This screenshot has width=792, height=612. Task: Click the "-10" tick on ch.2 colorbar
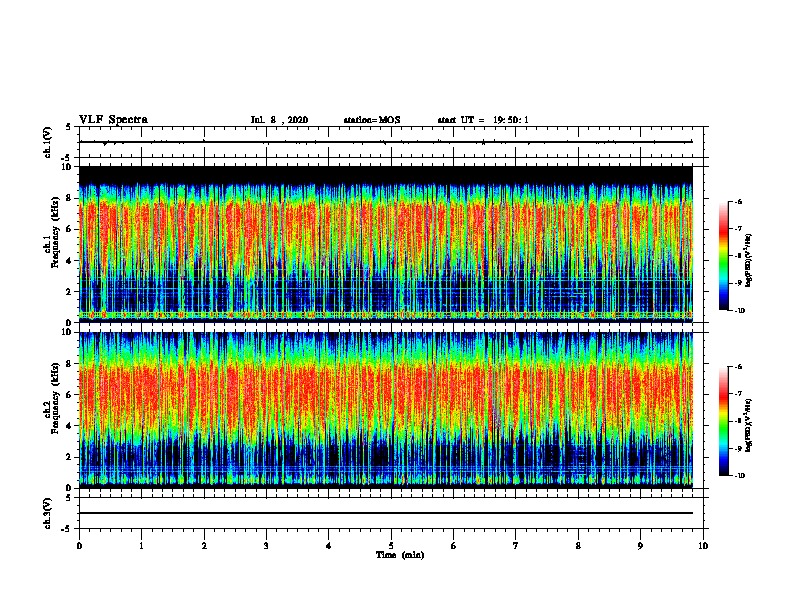739,476
